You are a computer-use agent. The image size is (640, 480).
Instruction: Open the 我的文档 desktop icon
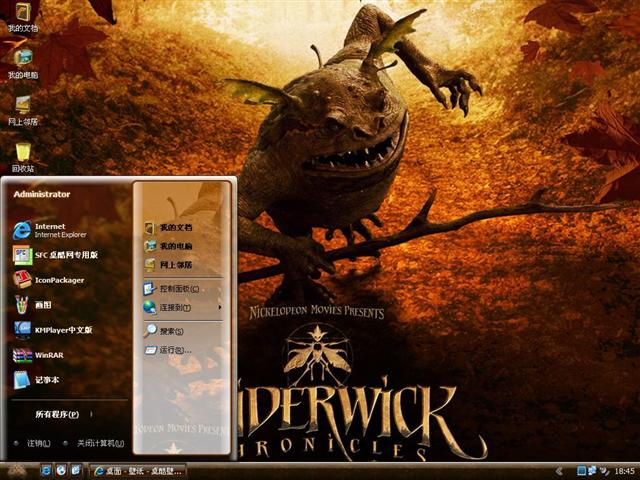click(23, 18)
